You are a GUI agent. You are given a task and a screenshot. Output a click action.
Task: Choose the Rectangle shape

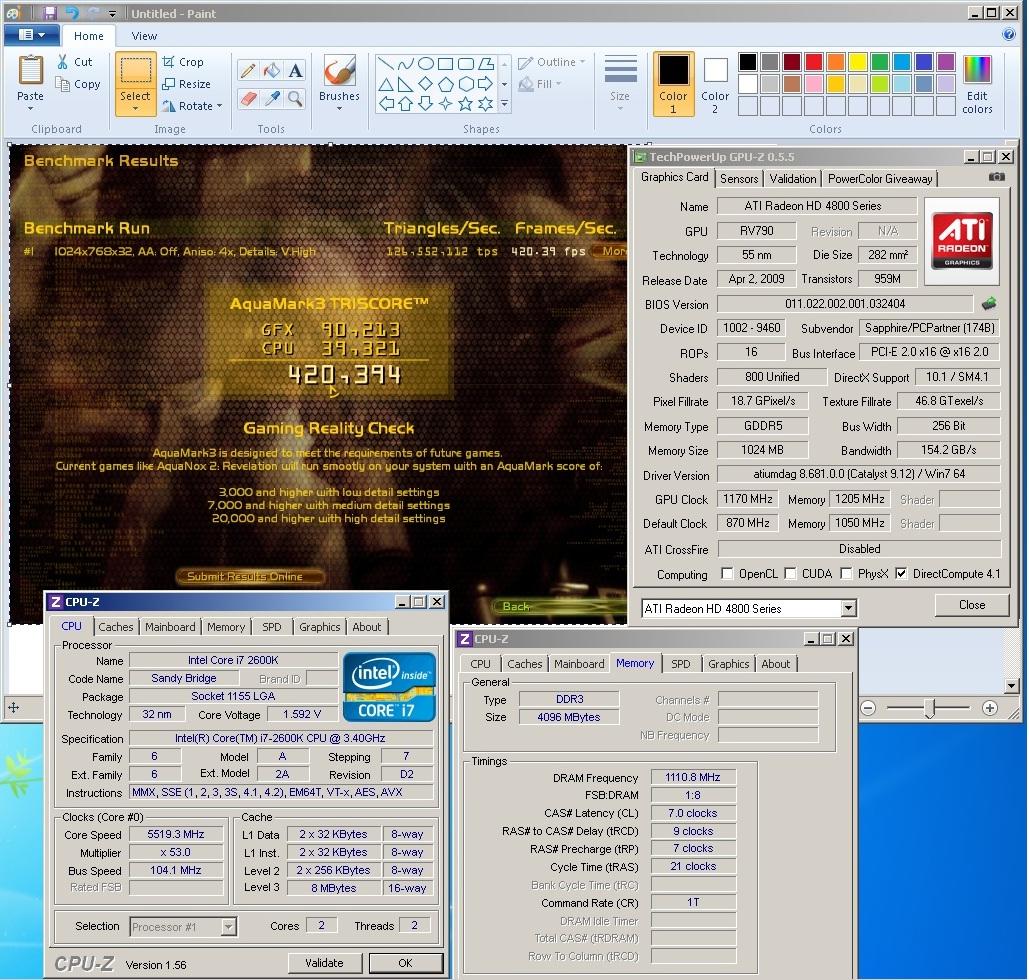click(x=446, y=64)
